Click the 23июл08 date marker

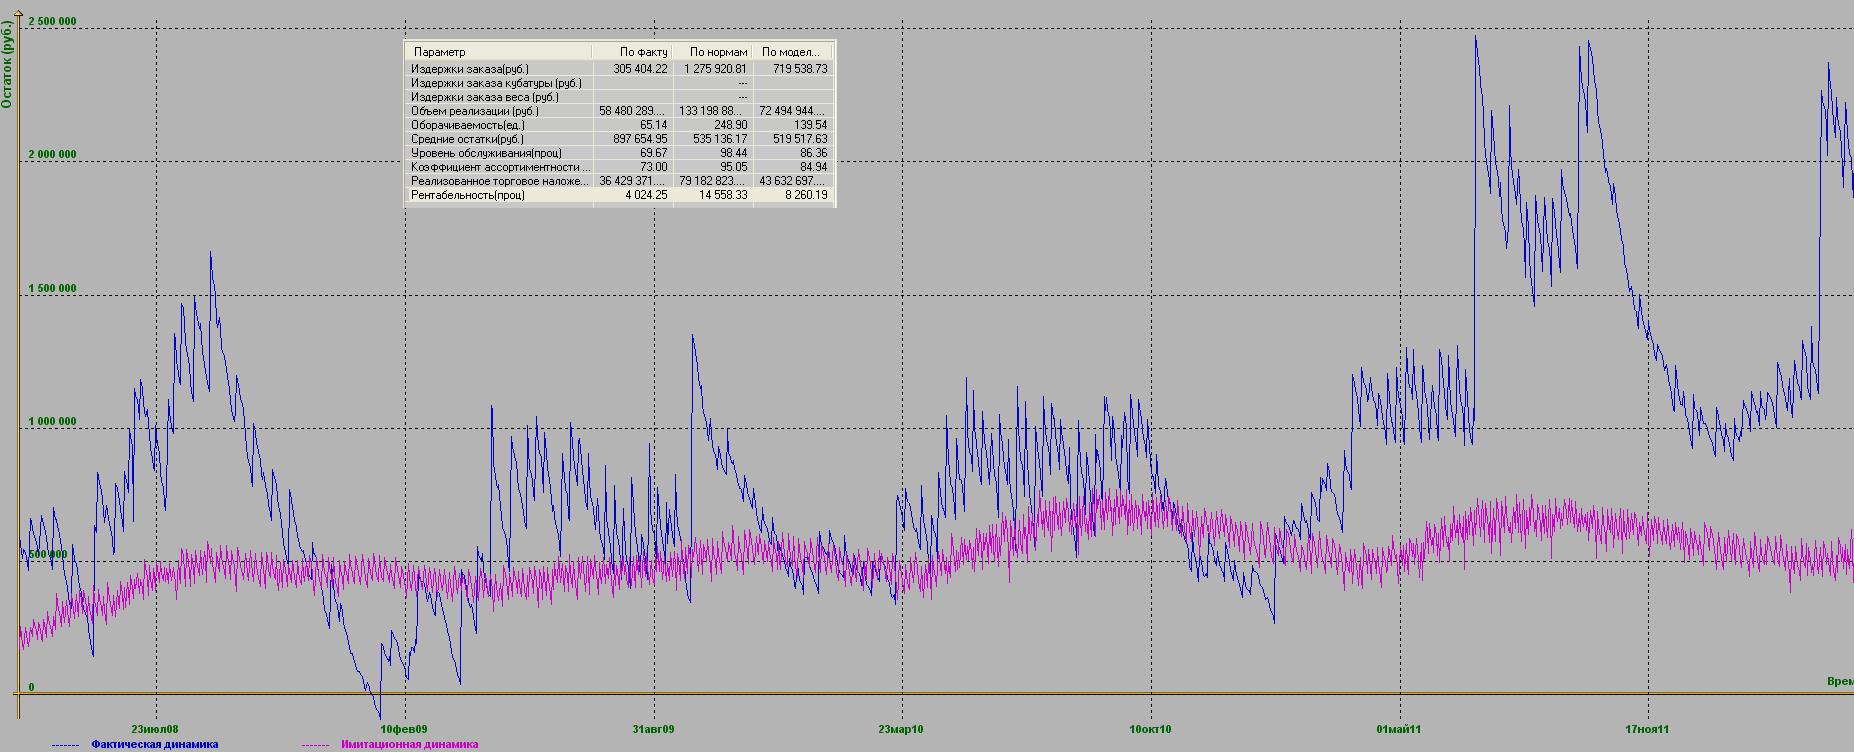[155, 729]
